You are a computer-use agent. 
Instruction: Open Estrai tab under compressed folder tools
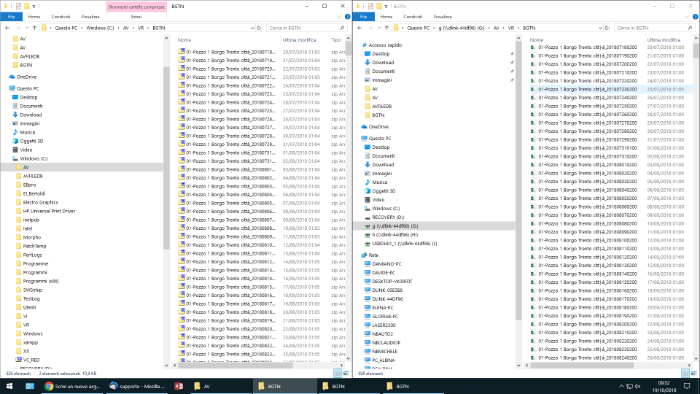click(136, 17)
